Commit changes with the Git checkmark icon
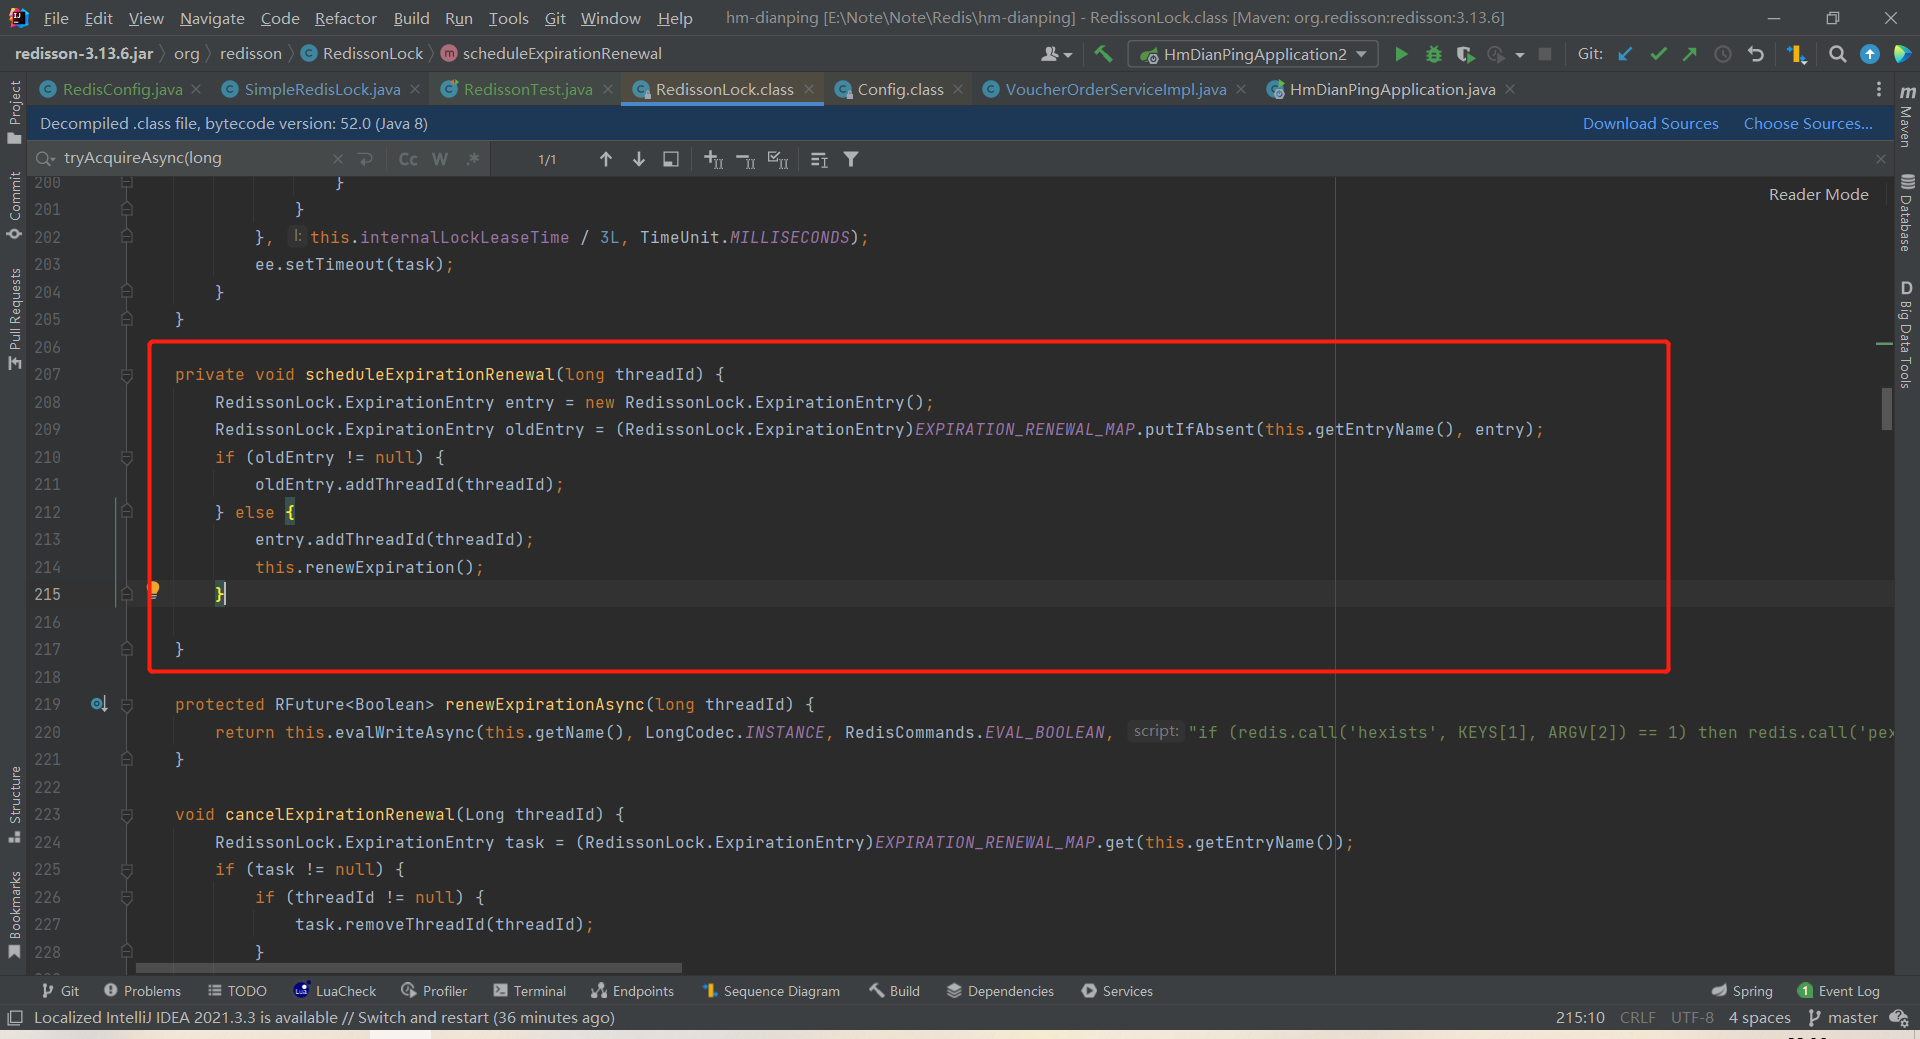This screenshot has width=1920, height=1039. point(1658,54)
